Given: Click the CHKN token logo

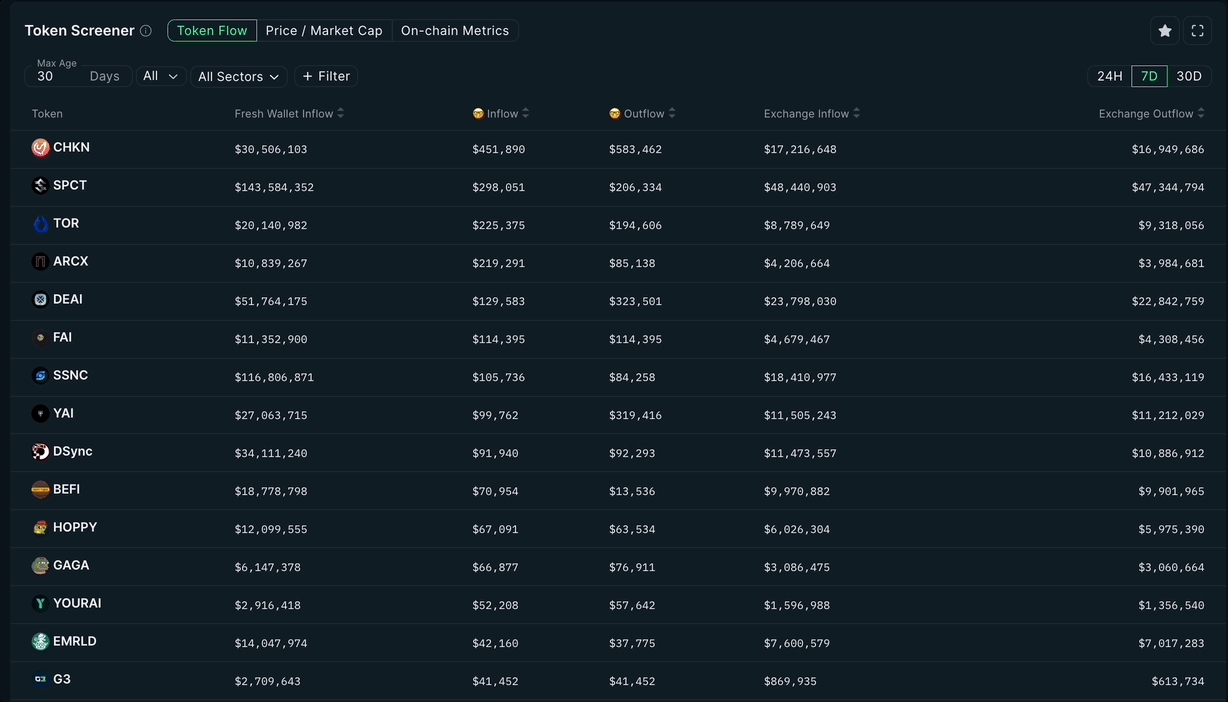Looking at the screenshot, I should (40, 148).
